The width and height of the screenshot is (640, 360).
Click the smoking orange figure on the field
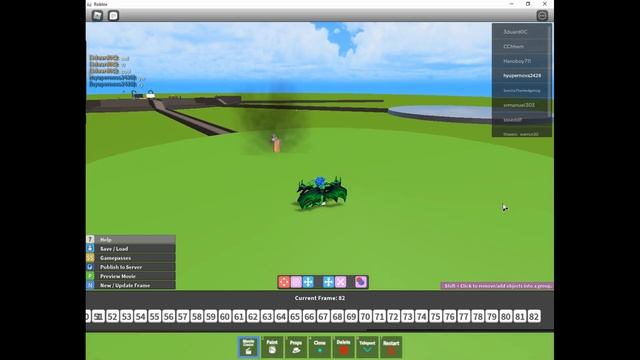[276, 143]
